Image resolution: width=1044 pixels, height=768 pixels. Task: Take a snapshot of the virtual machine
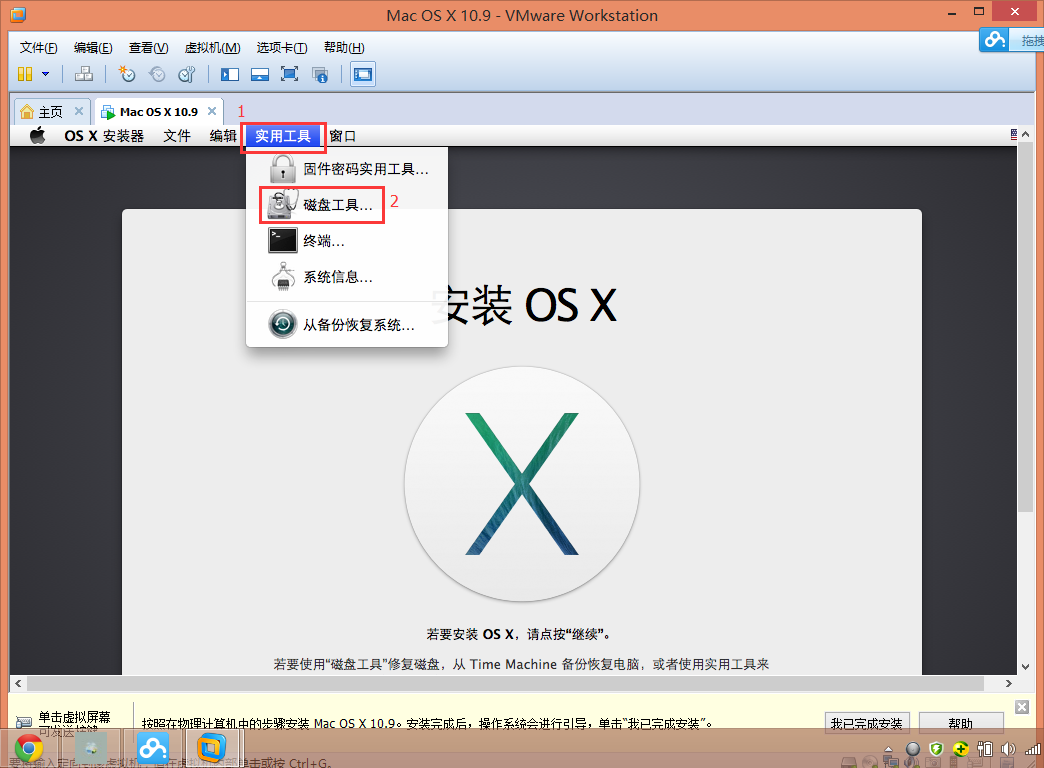127,74
